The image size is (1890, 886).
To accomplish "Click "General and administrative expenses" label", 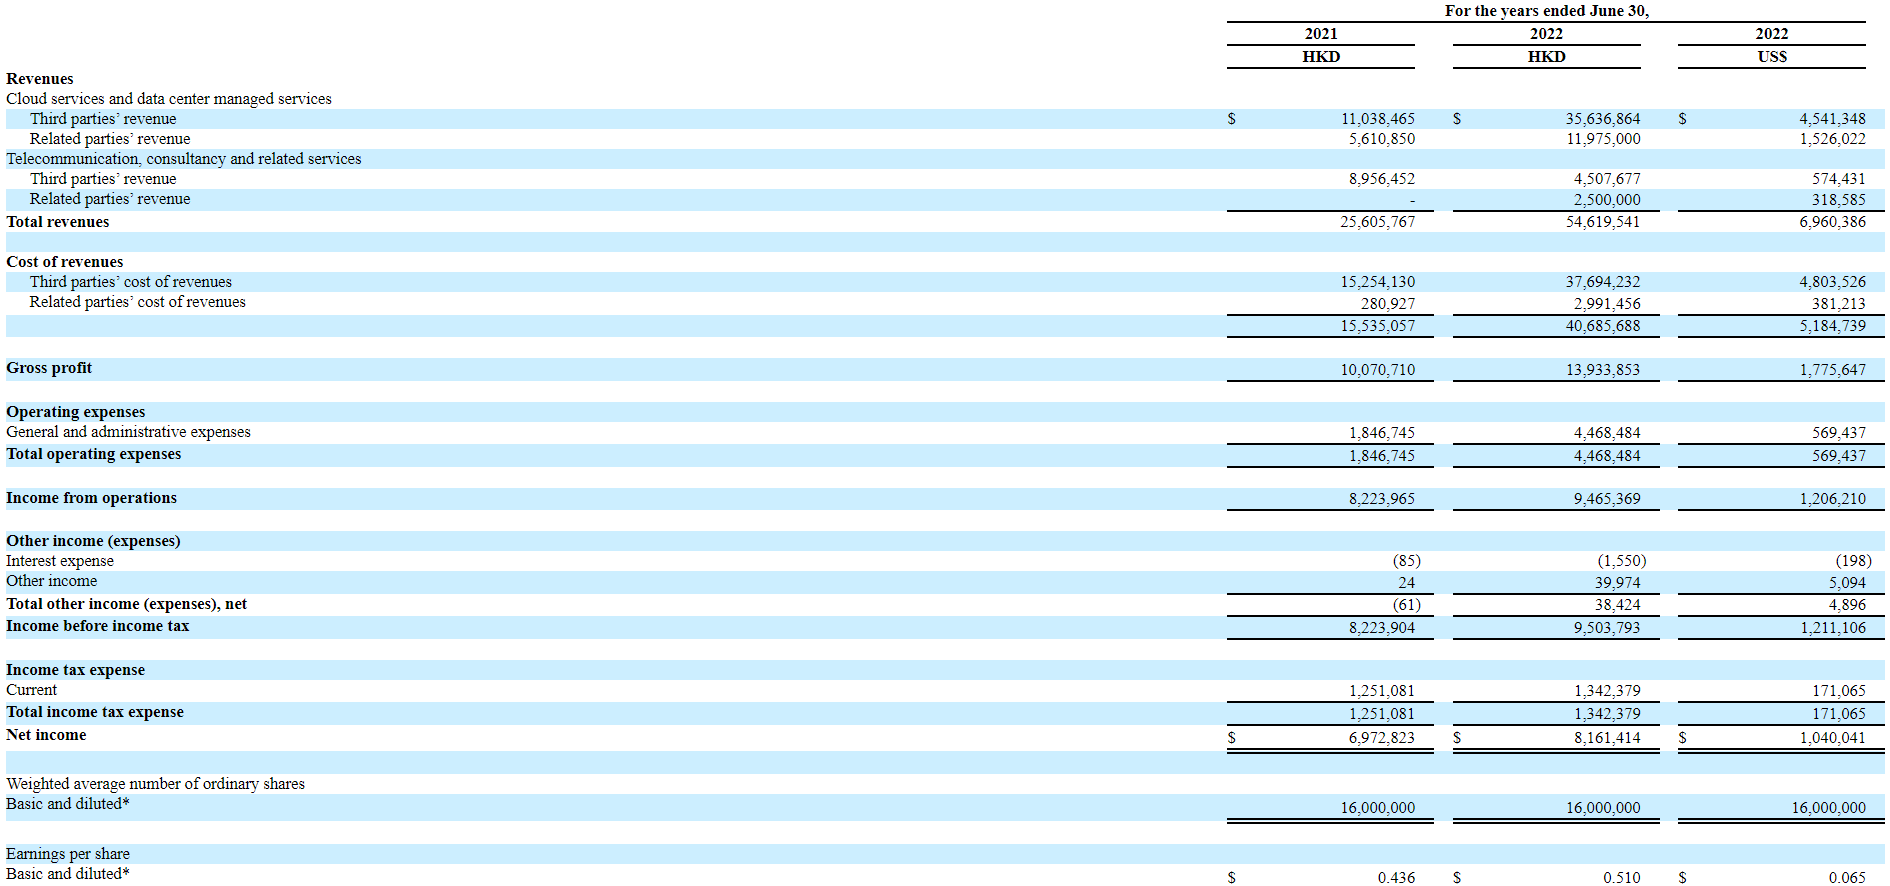I will pos(128,432).
